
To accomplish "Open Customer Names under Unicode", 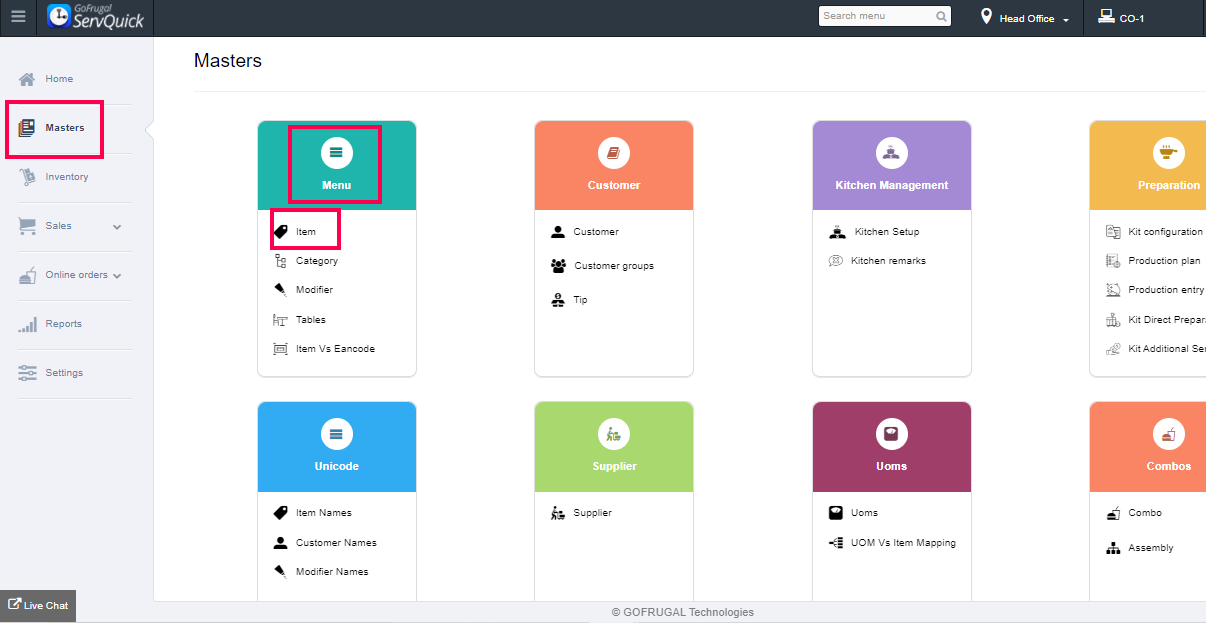I will coord(336,543).
